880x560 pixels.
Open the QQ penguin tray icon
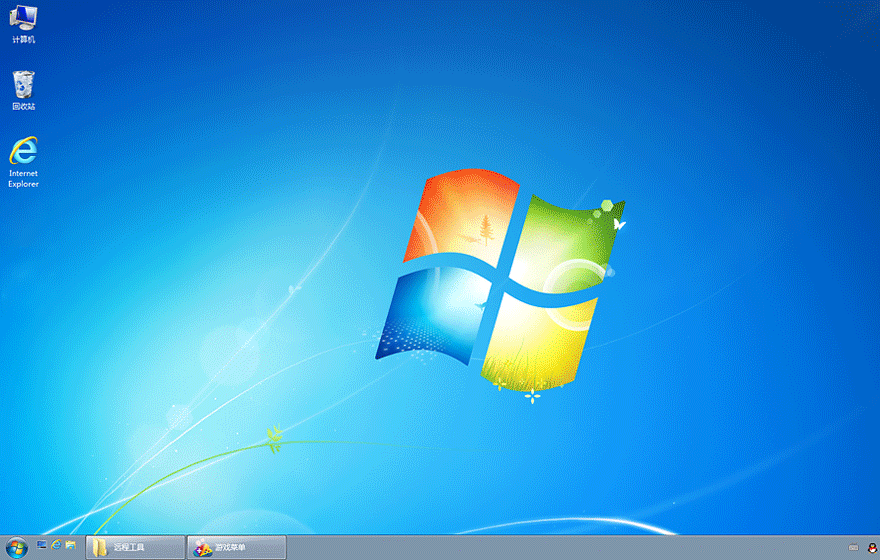coord(872,548)
